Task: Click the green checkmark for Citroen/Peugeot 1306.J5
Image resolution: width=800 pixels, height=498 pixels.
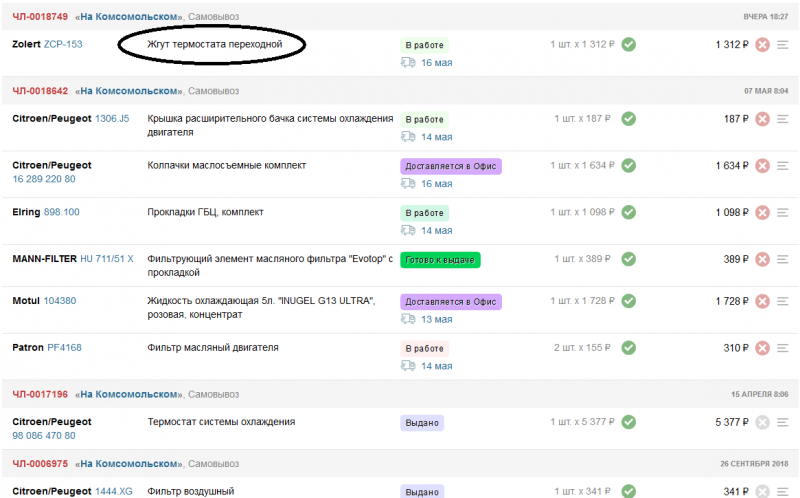Action: [629, 119]
